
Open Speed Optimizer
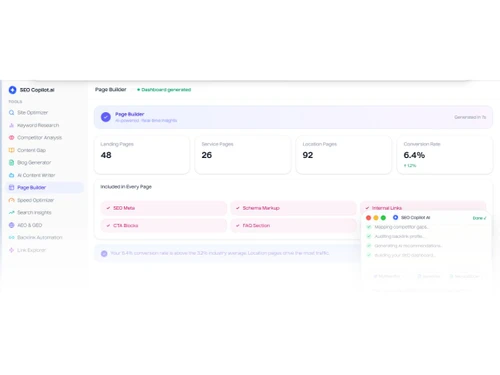[x=45, y=200]
